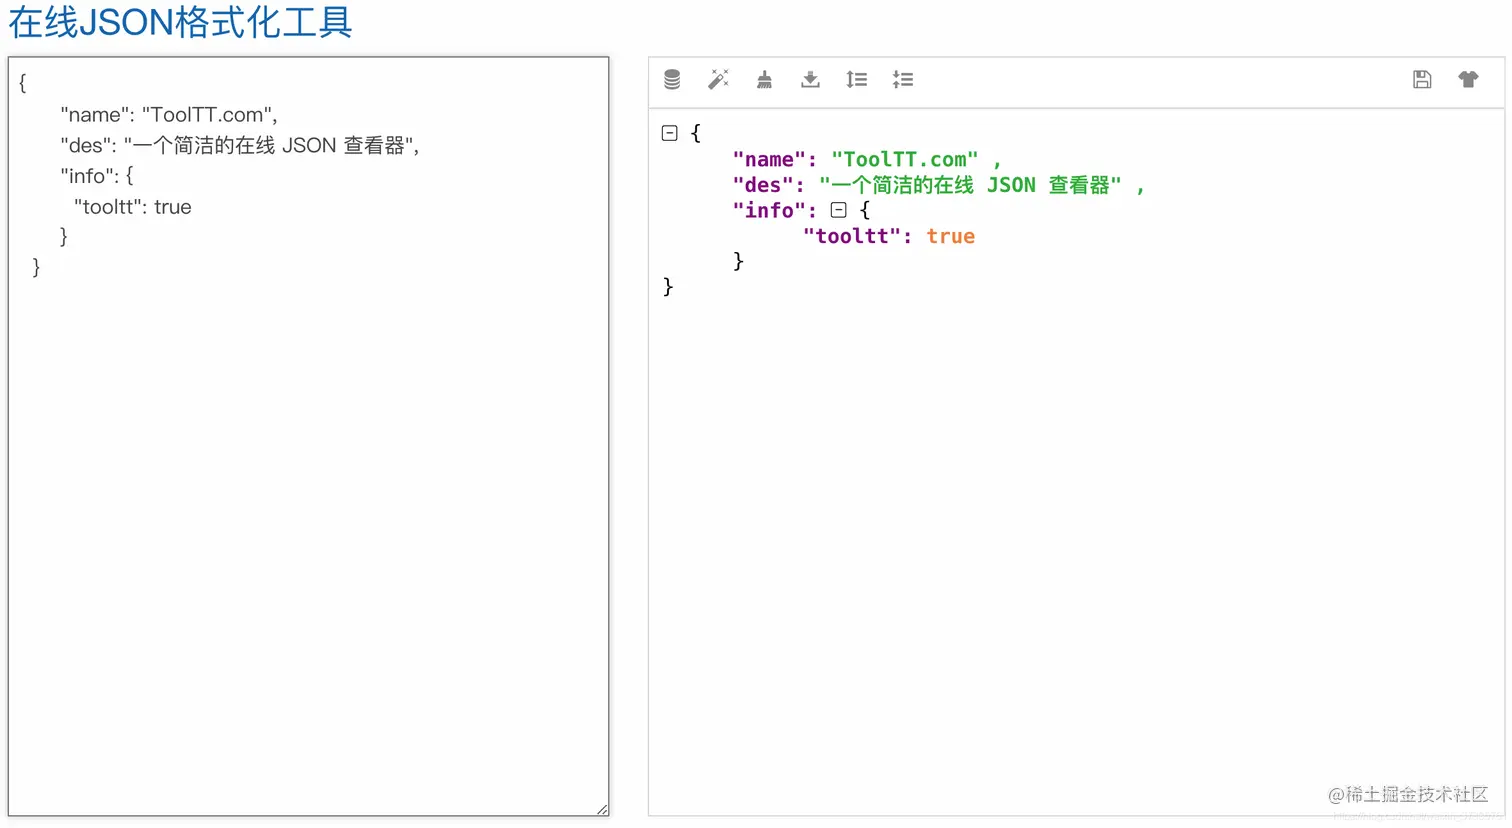
Task: Collapse the "info" object node
Action: pos(839,210)
